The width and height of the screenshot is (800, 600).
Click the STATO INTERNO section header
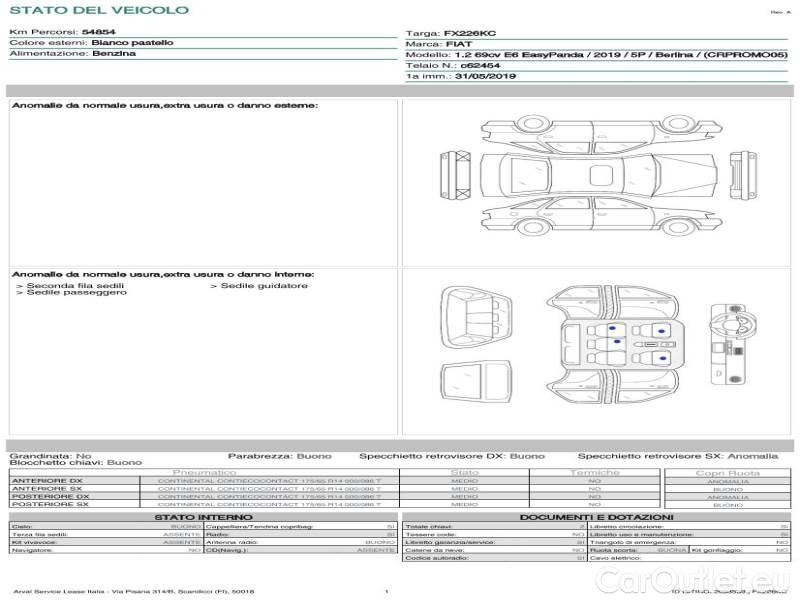[x=203, y=517]
